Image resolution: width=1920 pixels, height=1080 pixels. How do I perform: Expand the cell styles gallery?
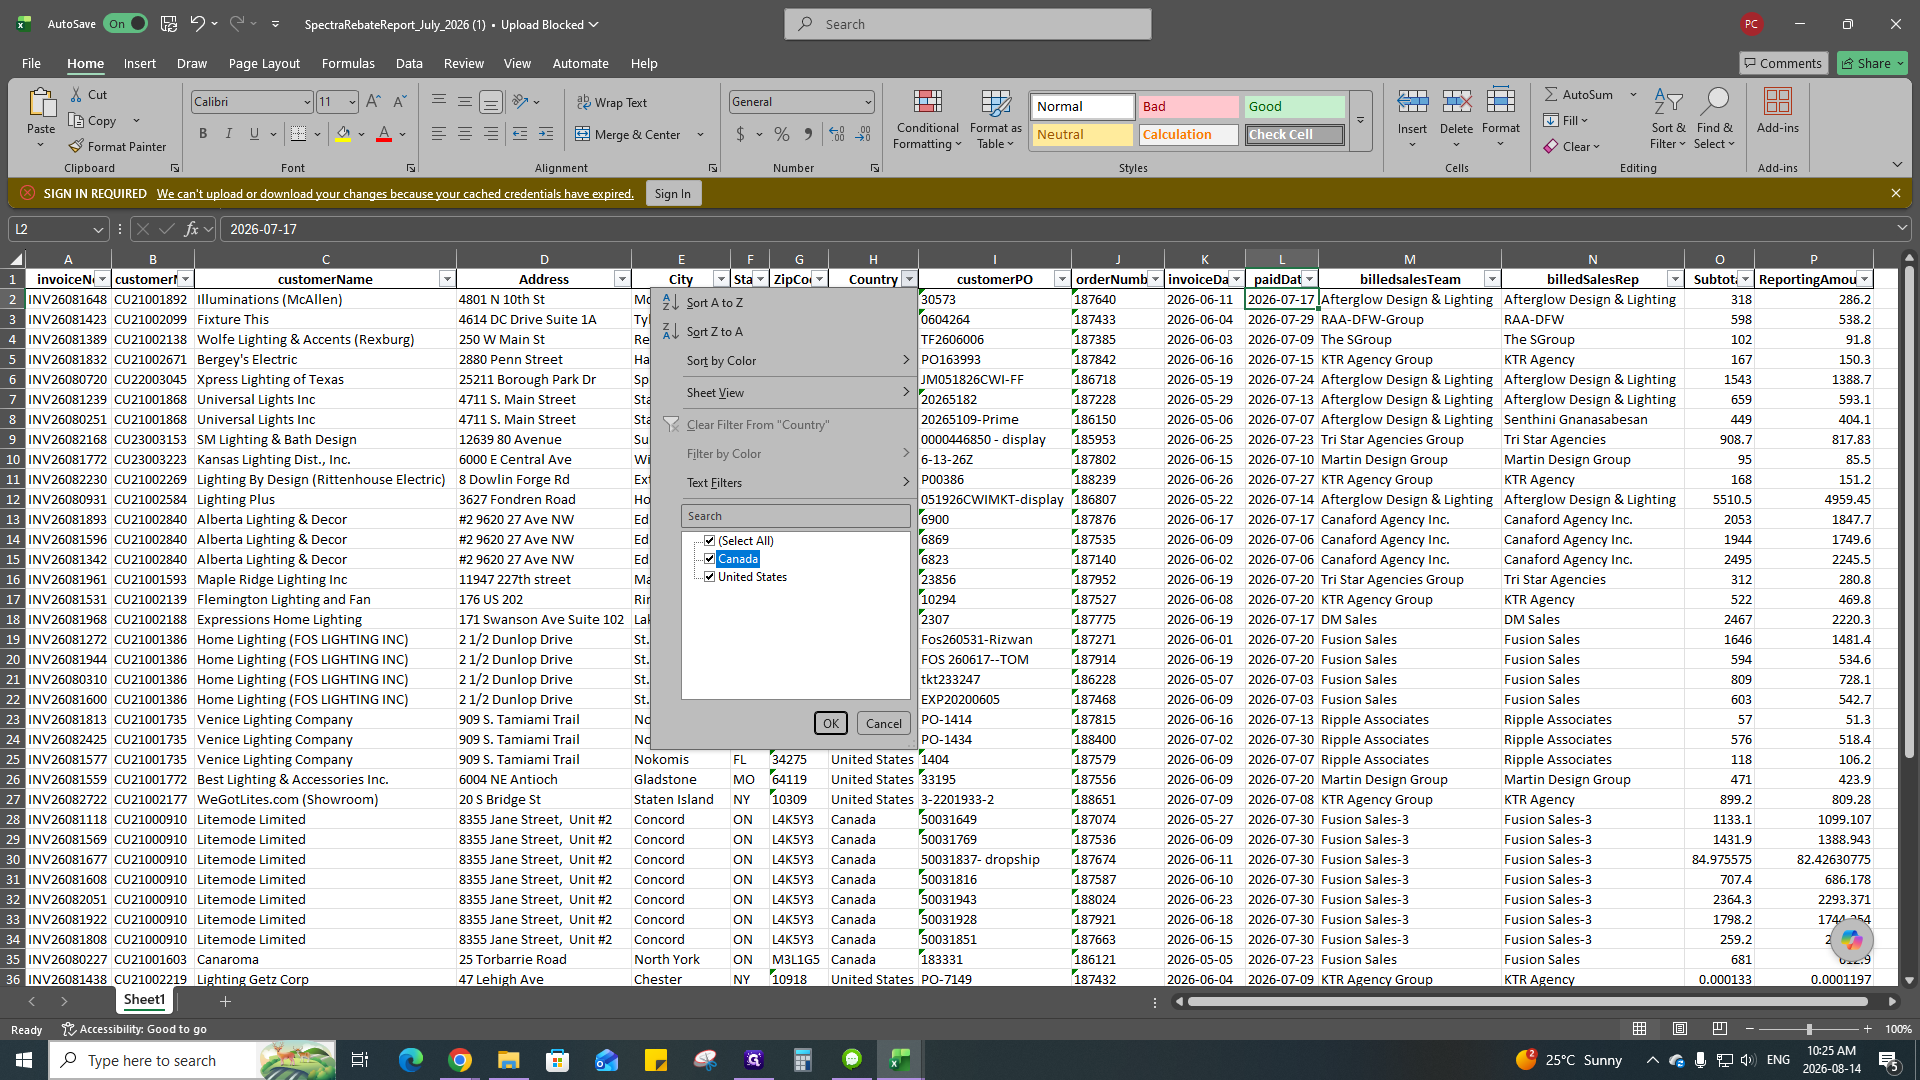tap(1360, 121)
